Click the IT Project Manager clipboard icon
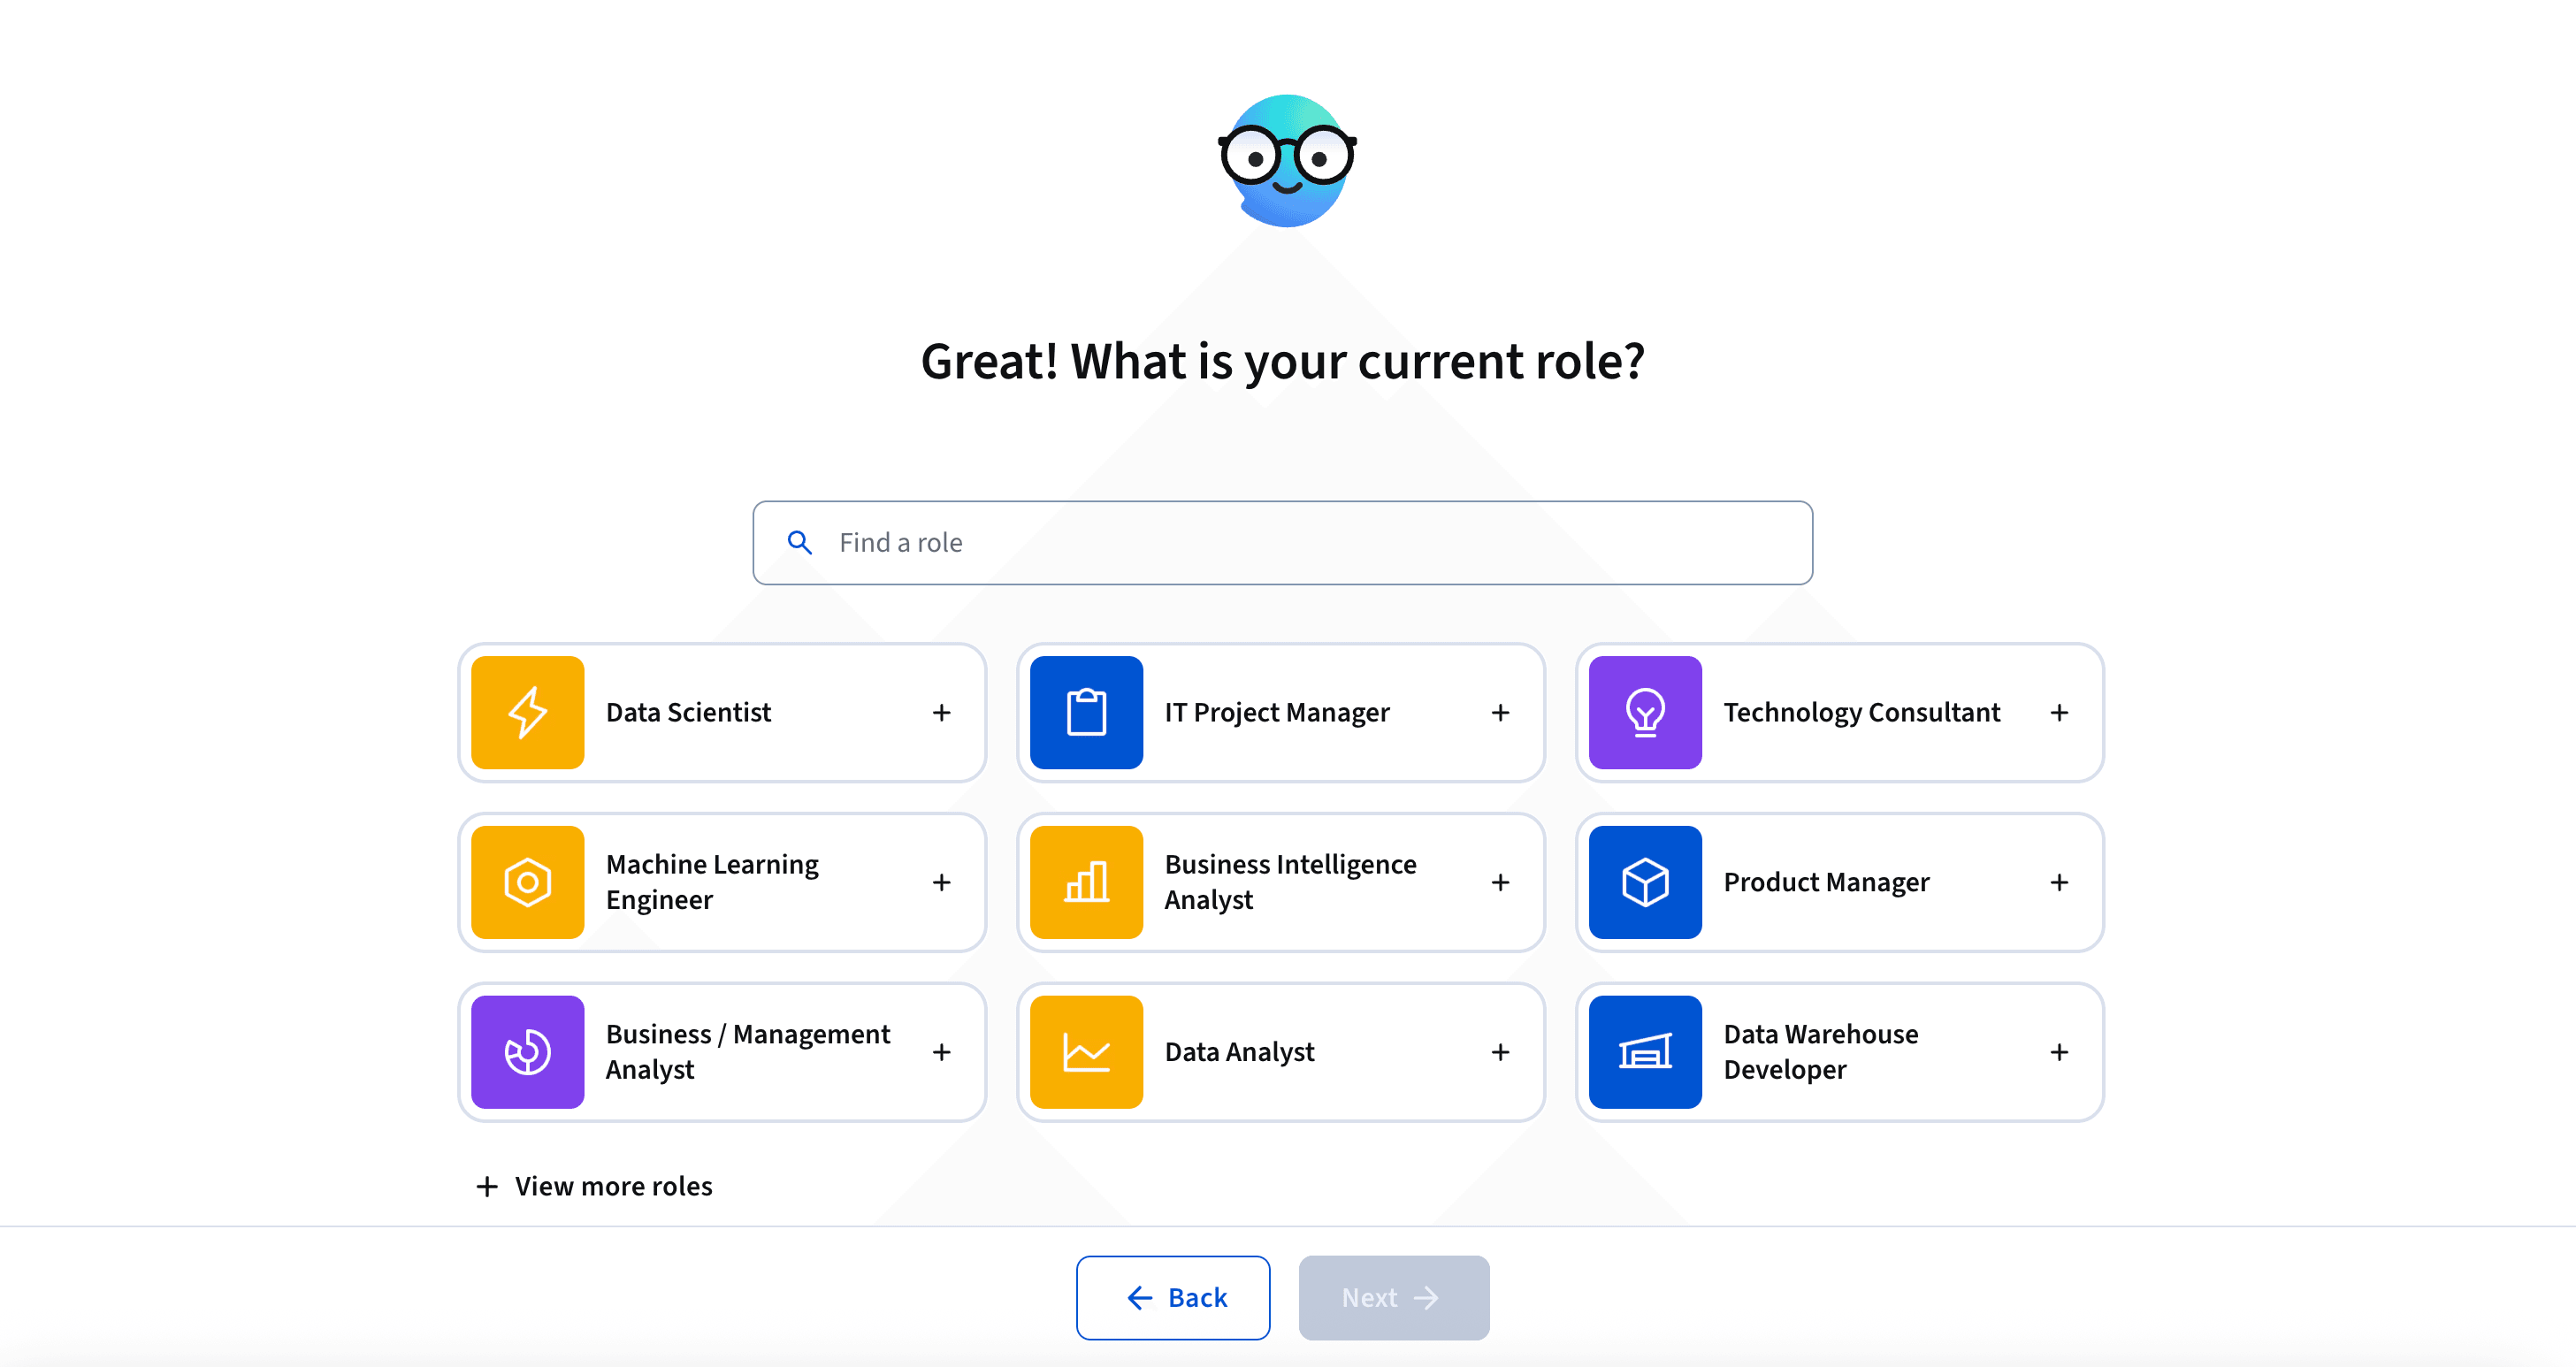This screenshot has width=2576, height=1367. click(1086, 712)
